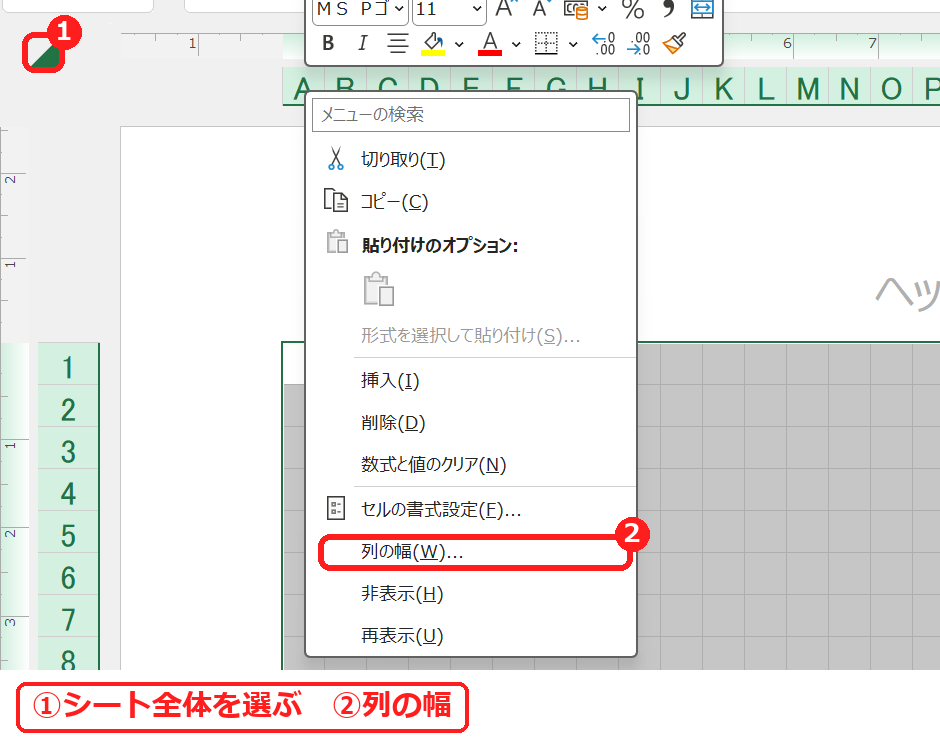The height and width of the screenshot is (740, 940).
Task: Select column header M
Action: [x=808, y=89]
